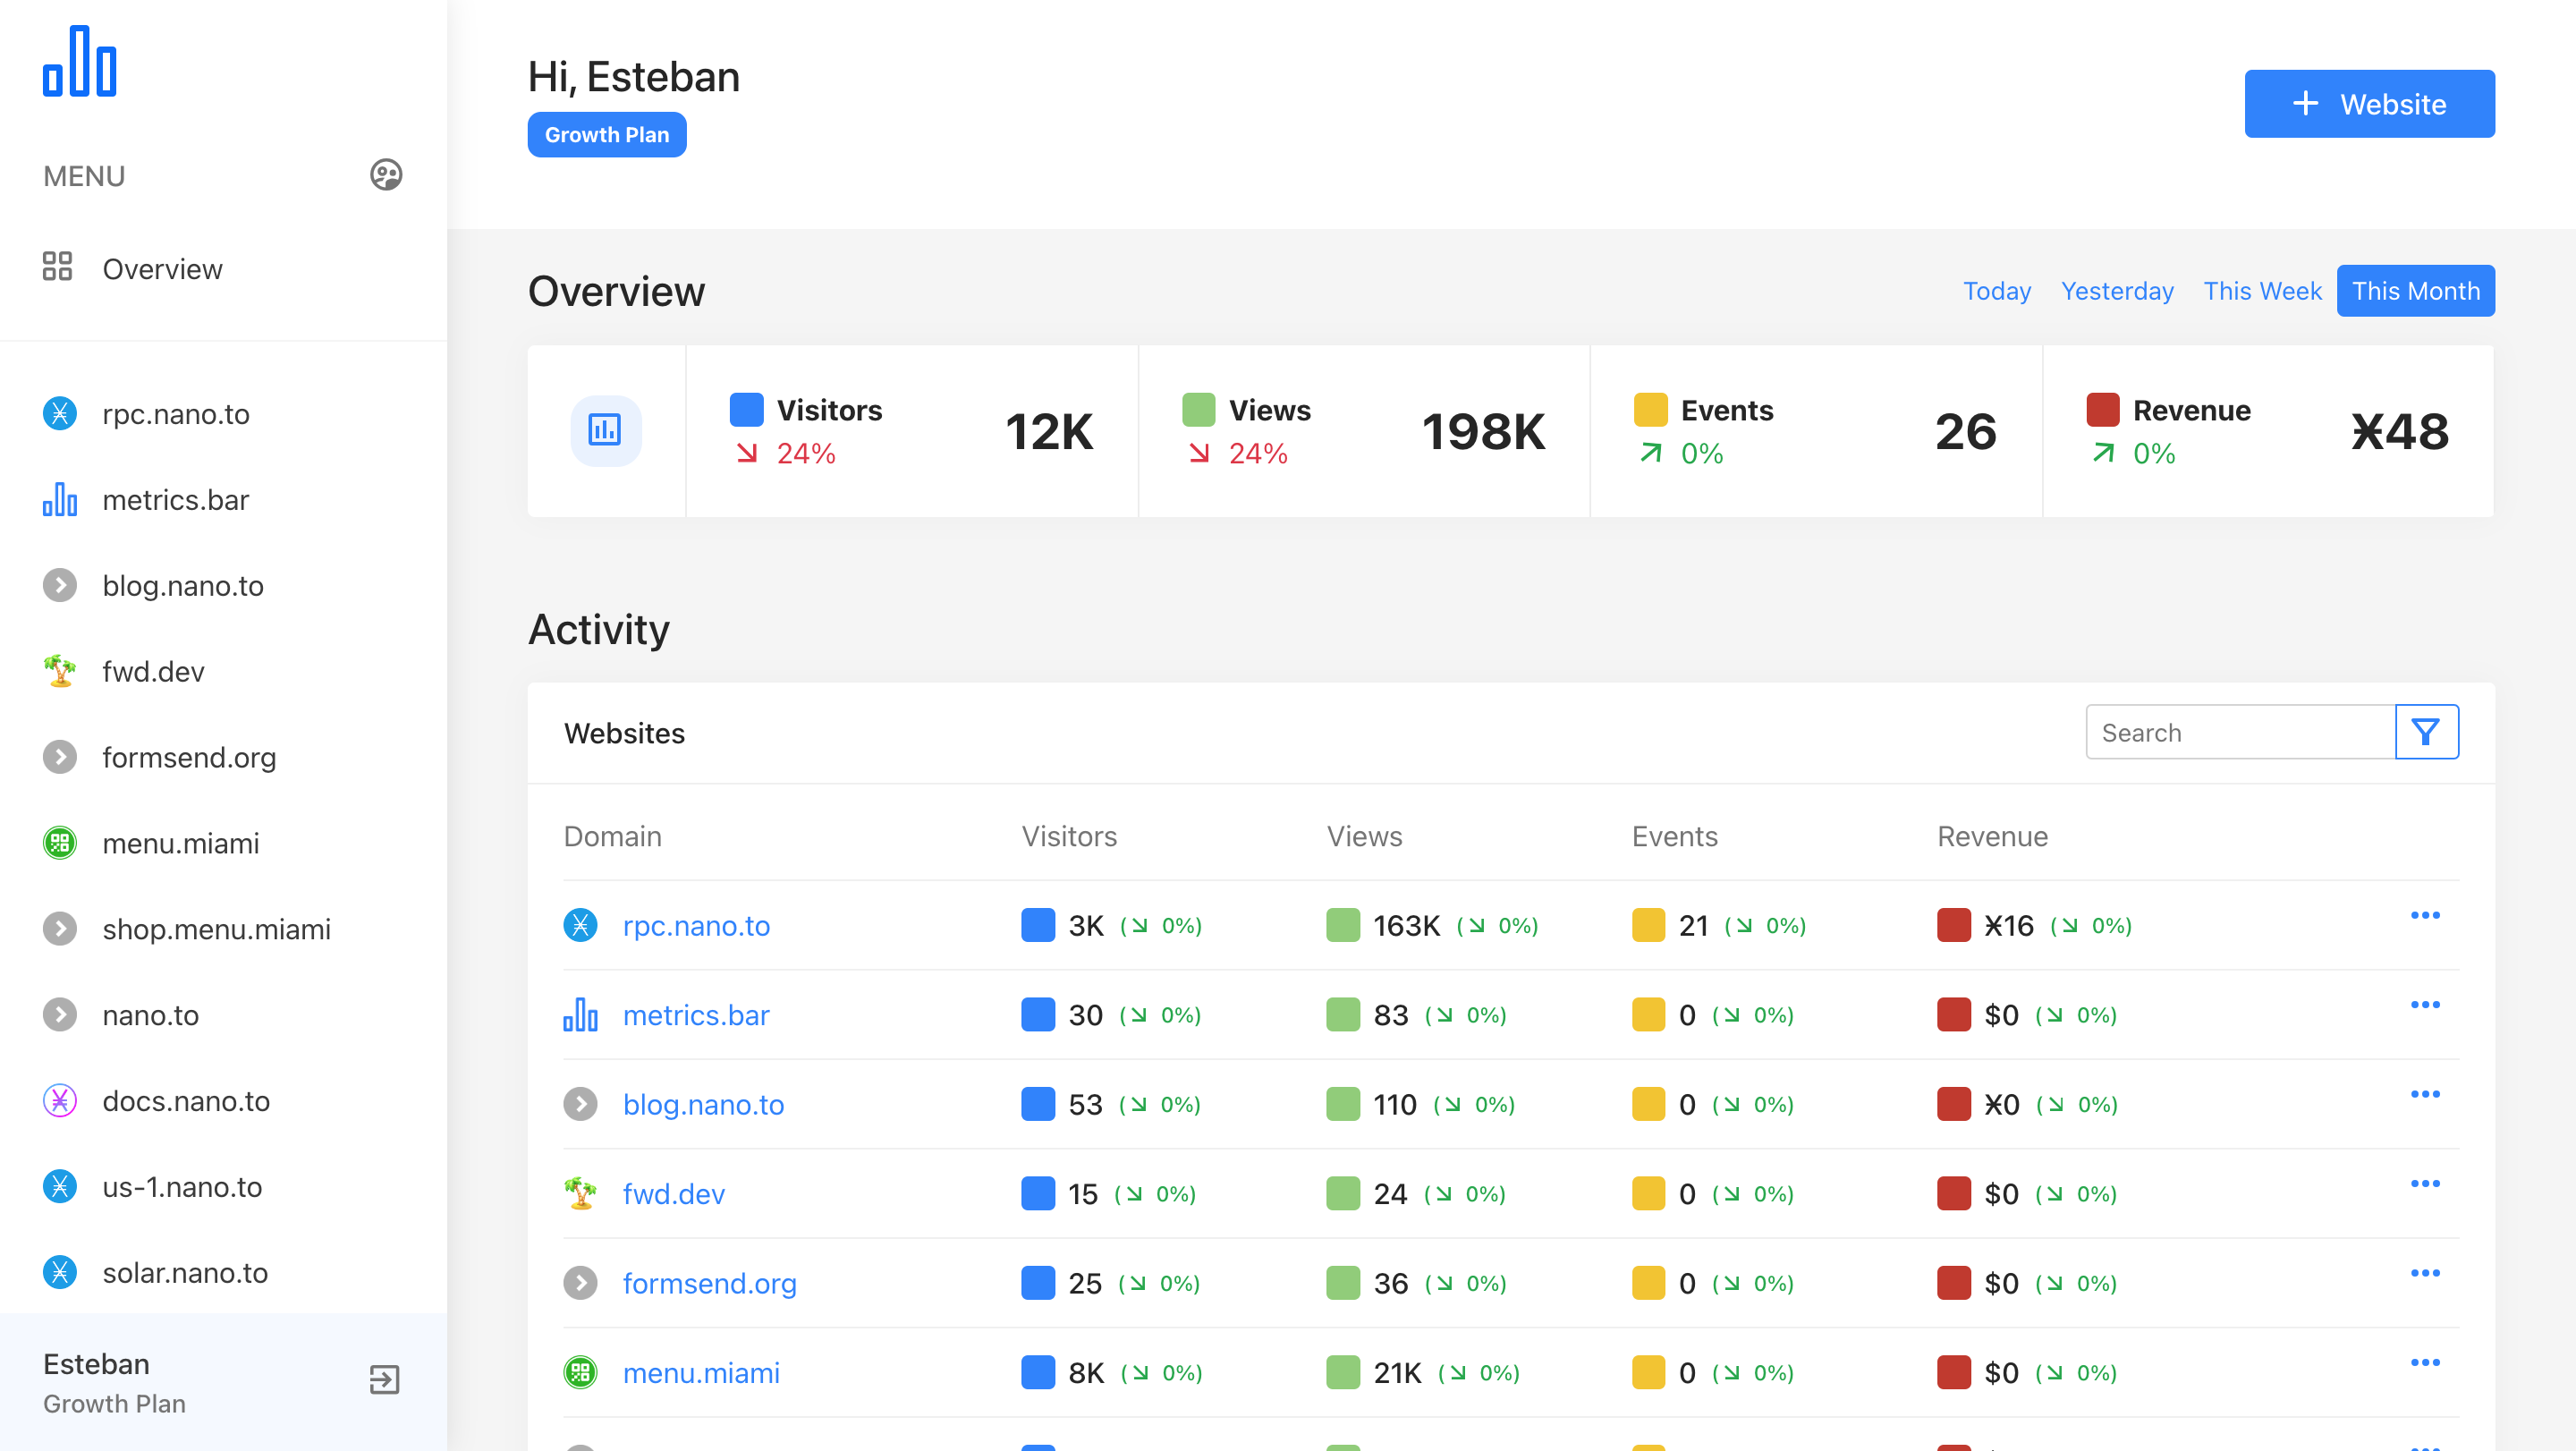Open Overview from the sidebar menu
The image size is (2576, 1451).
pos(162,269)
